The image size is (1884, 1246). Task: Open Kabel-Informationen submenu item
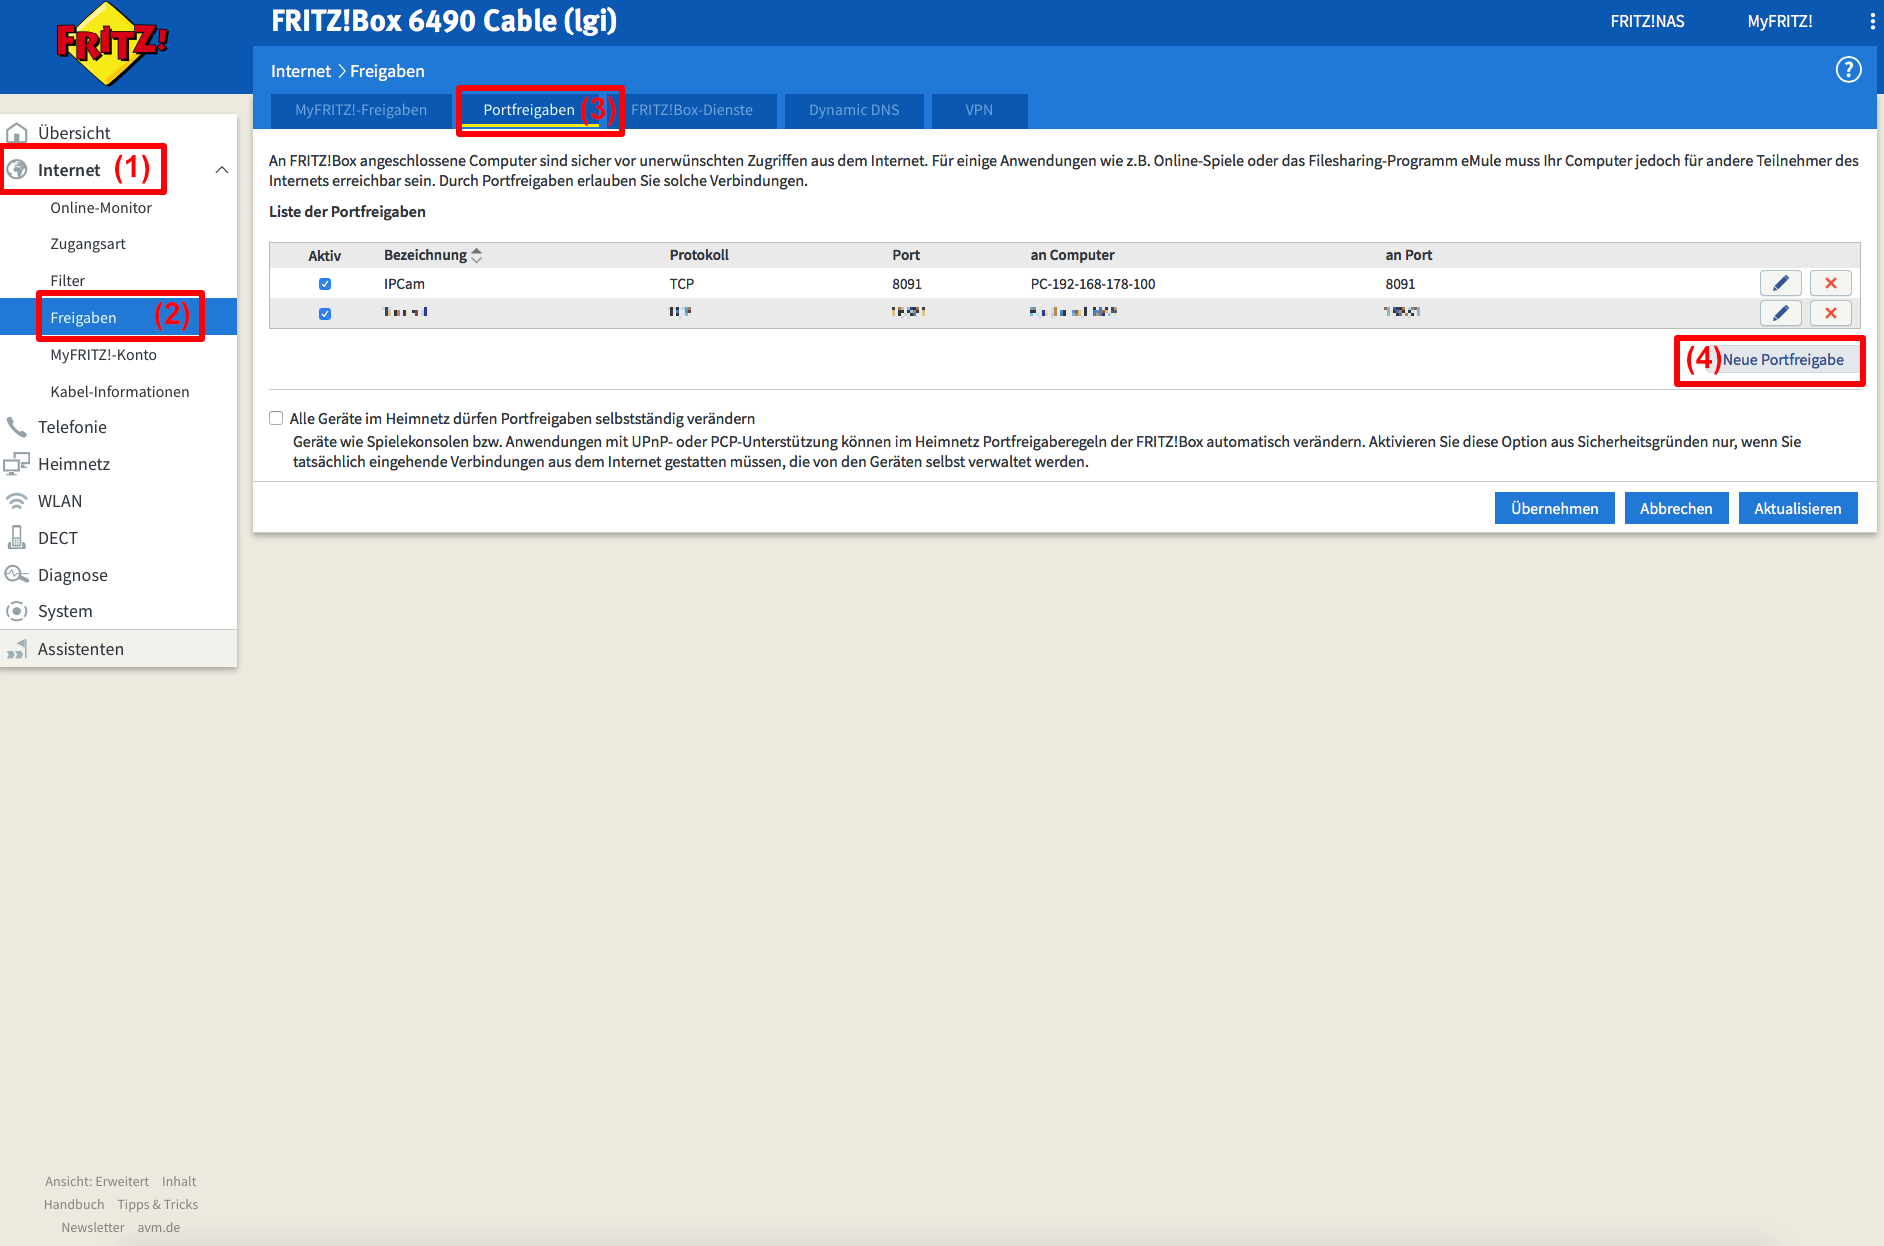pos(120,392)
